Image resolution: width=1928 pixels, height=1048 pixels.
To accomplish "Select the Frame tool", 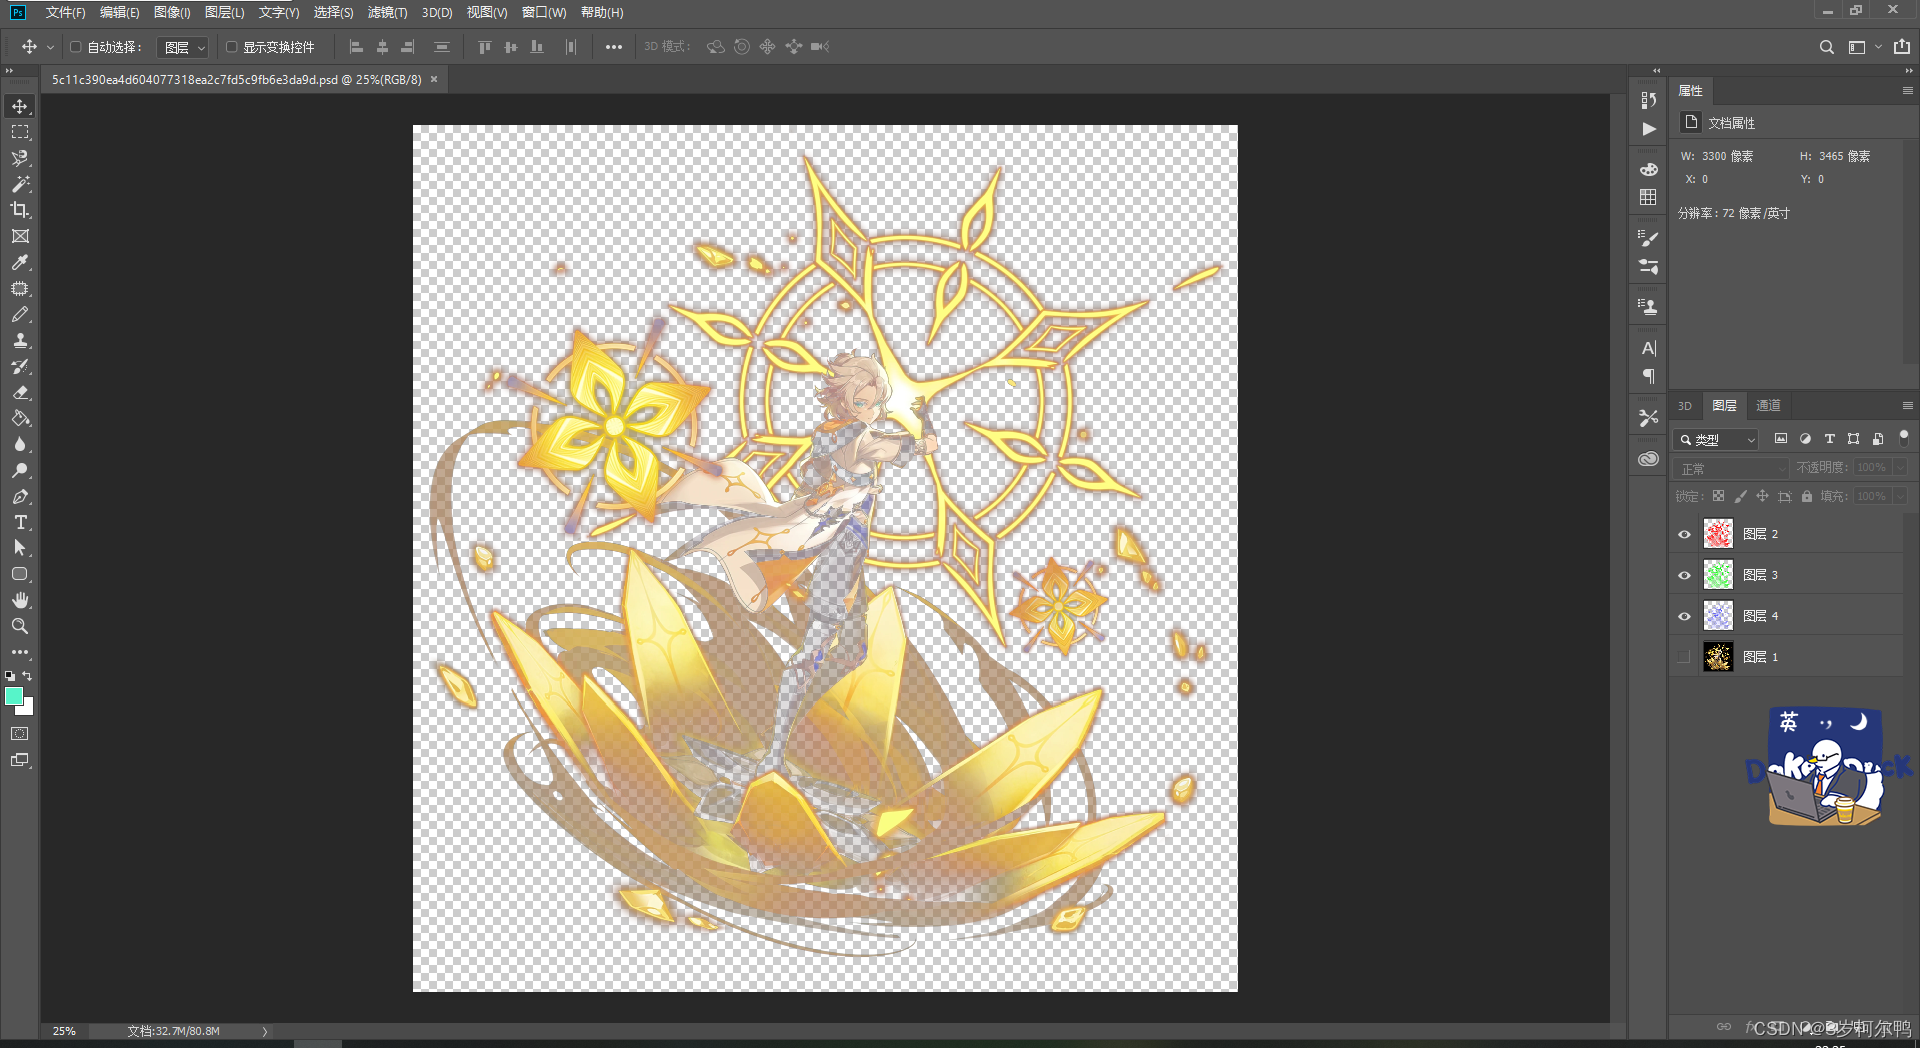I will click(x=20, y=236).
